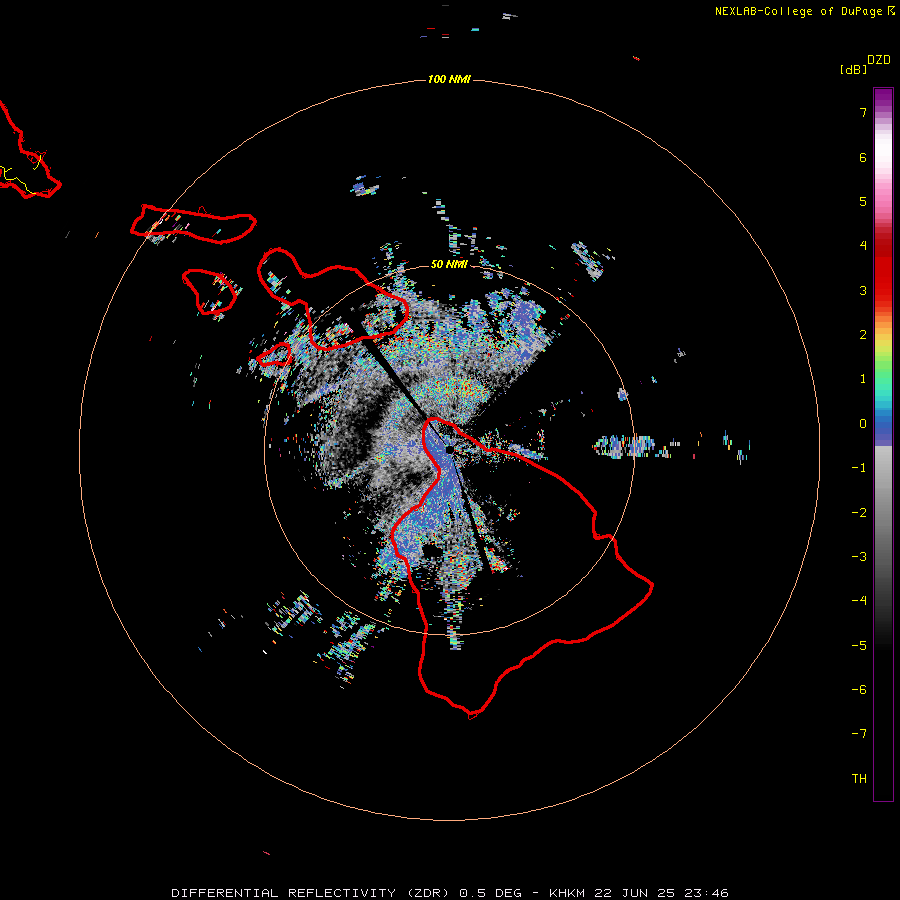Viewport: 900px width, 900px height.
Task: Click the -5 value on color scale
Action: pyautogui.click(x=859, y=646)
